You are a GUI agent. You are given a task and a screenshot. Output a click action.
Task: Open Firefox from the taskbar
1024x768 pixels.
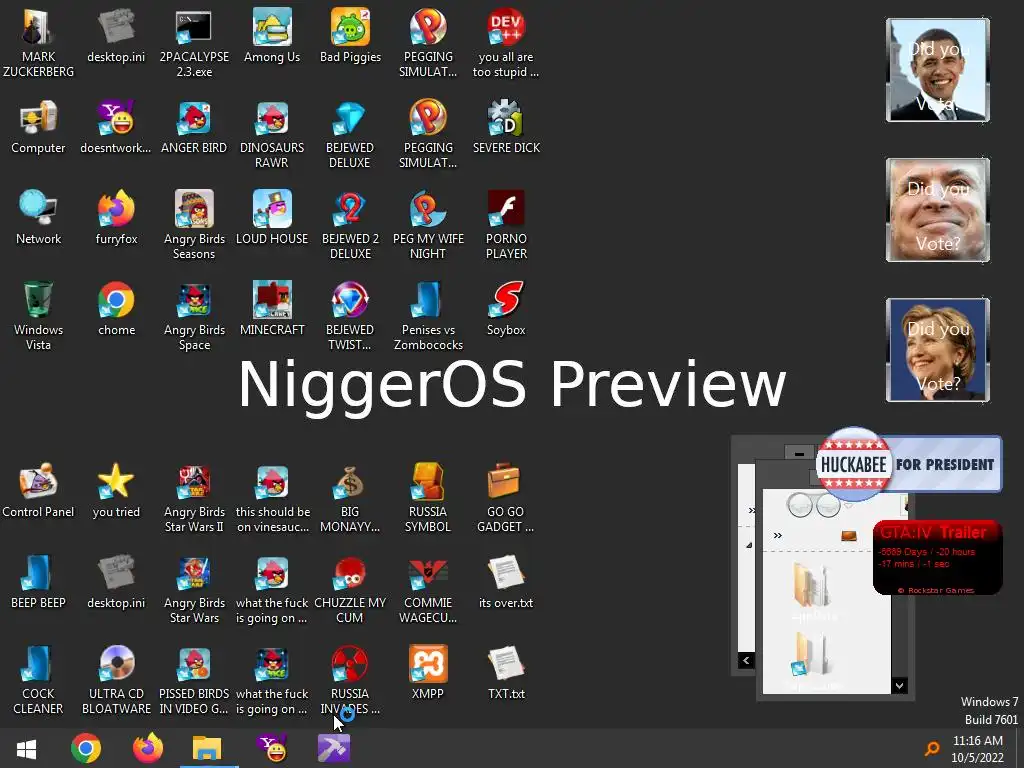point(148,748)
